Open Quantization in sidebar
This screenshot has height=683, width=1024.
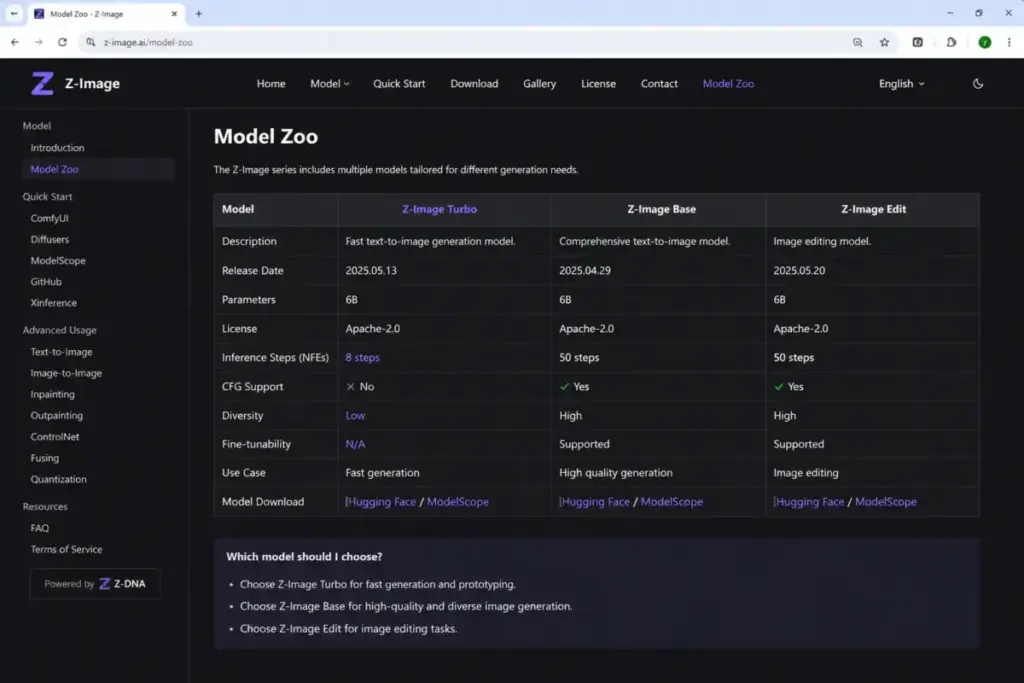pyautogui.click(x=59, y=479)
